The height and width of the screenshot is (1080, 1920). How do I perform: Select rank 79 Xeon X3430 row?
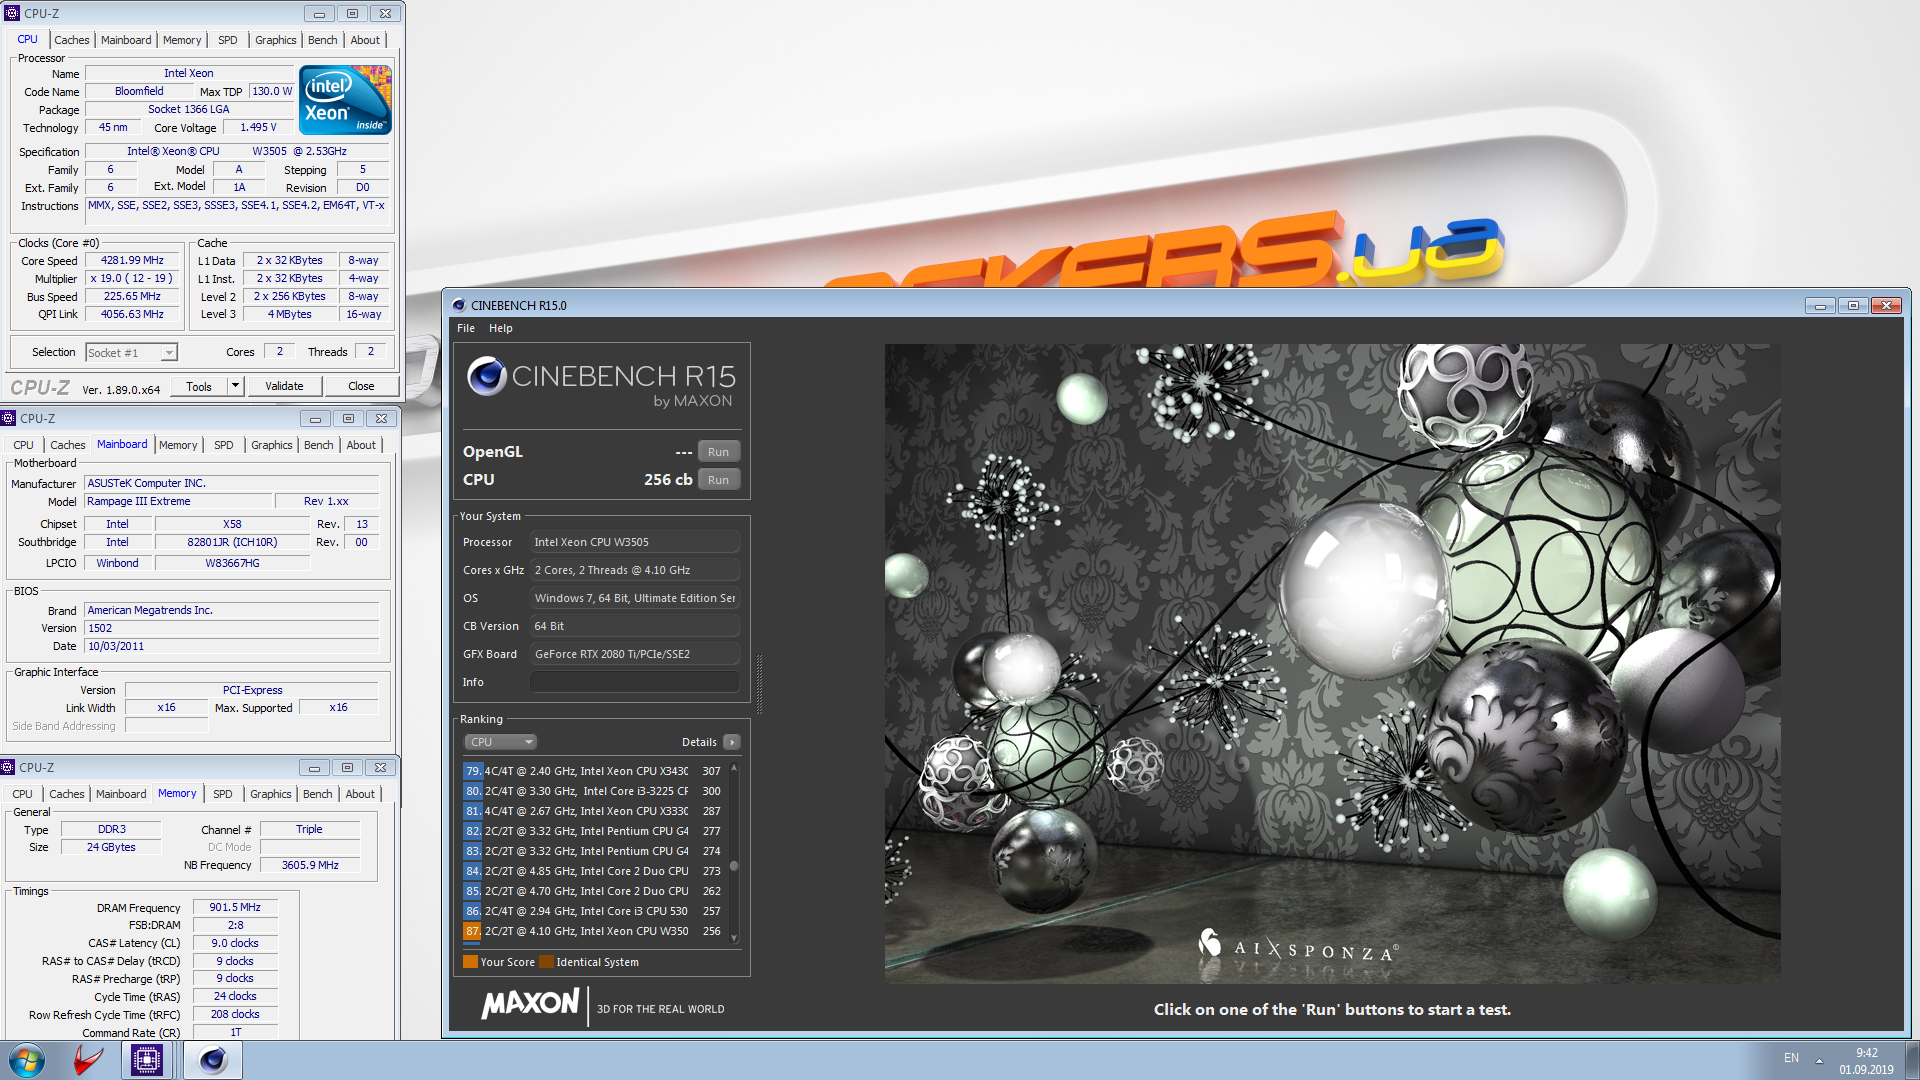tap(595, 771)
